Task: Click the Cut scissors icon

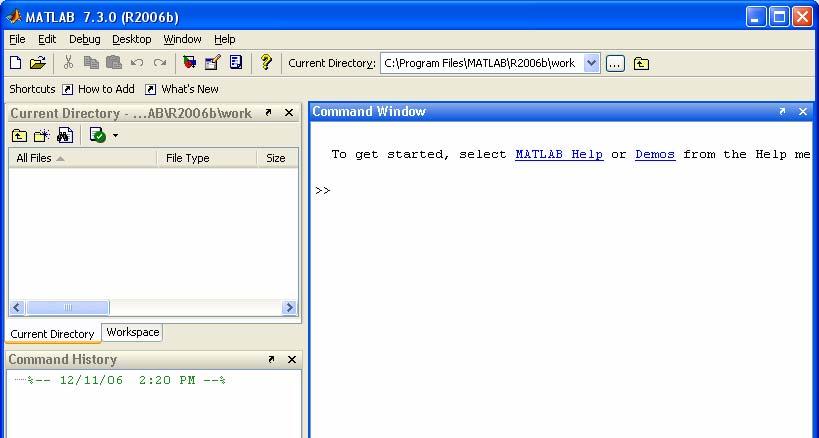Action: (68, 63)
